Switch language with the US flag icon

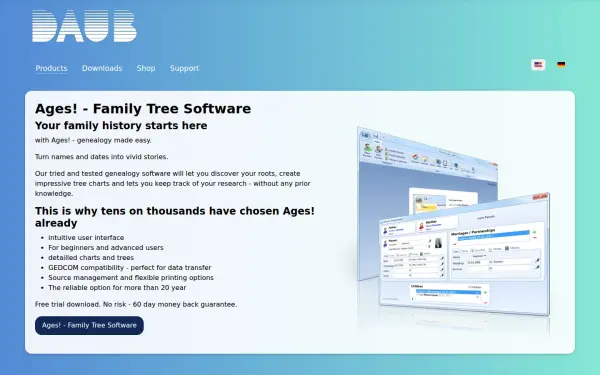coord(538,65)
